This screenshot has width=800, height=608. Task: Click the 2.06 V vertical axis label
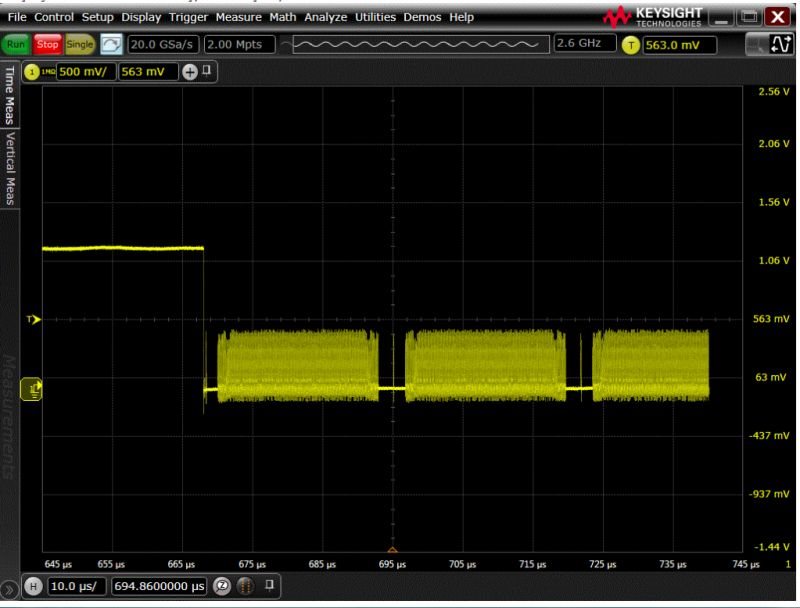pyautogui.click(x=773, y=144)
